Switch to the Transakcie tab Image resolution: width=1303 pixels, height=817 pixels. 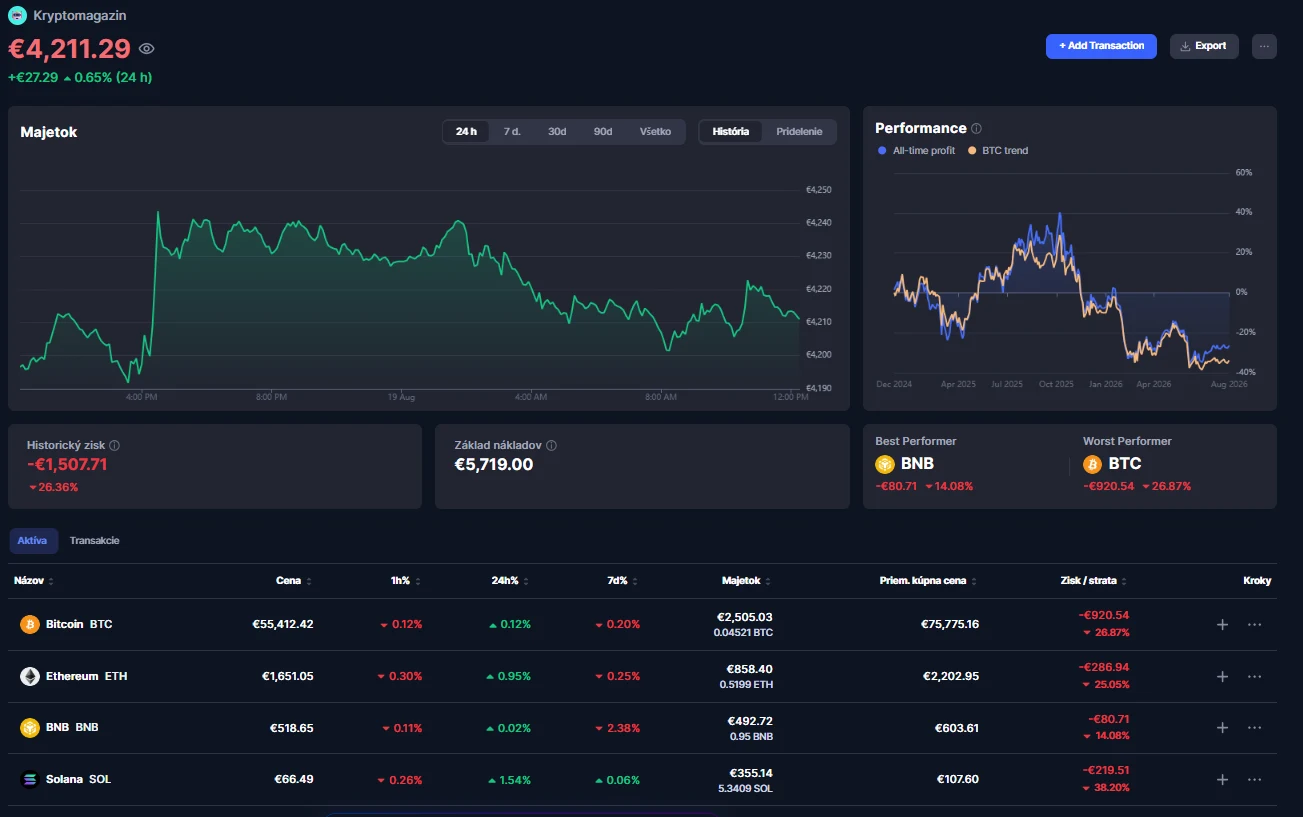pos(95,540)
